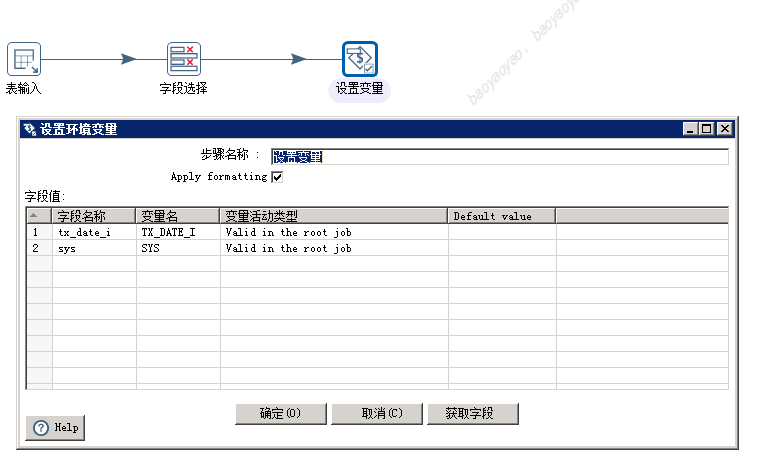Click the sort arrow in row-number header
This screenshot has height=456, width=770.
click(34, 215)
